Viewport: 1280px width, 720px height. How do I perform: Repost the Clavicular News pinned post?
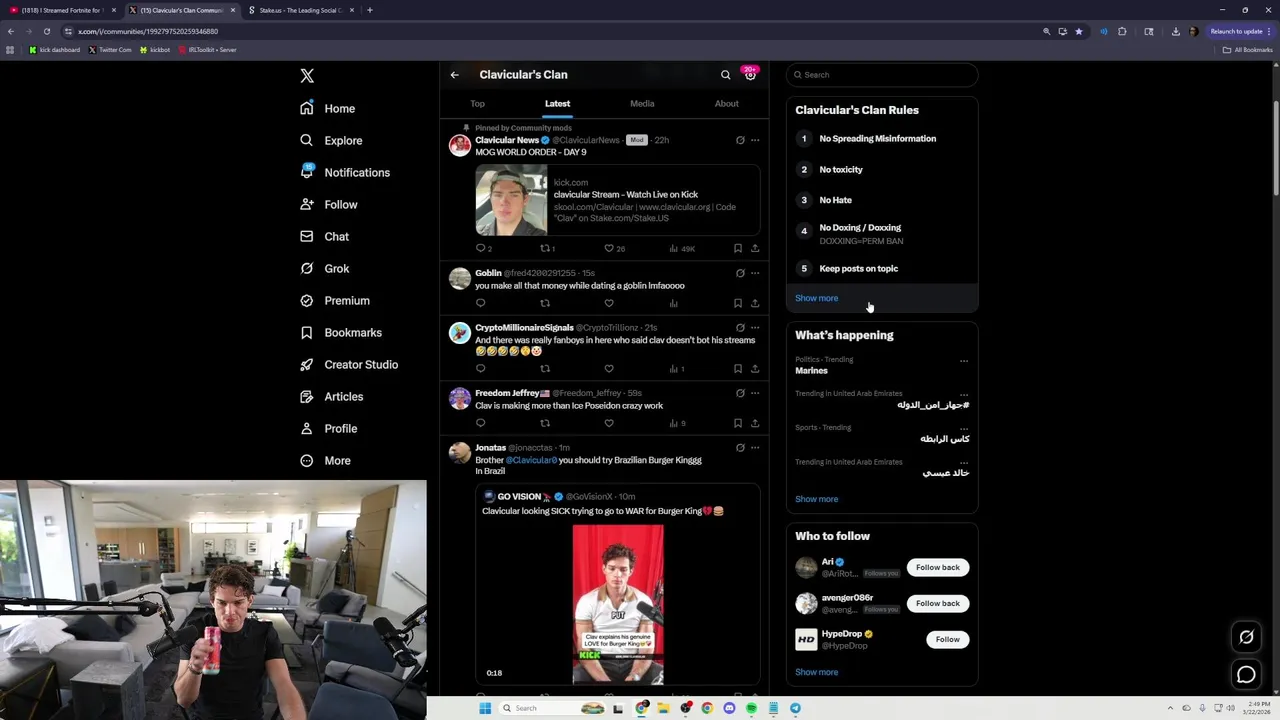[x=545, y=248]
